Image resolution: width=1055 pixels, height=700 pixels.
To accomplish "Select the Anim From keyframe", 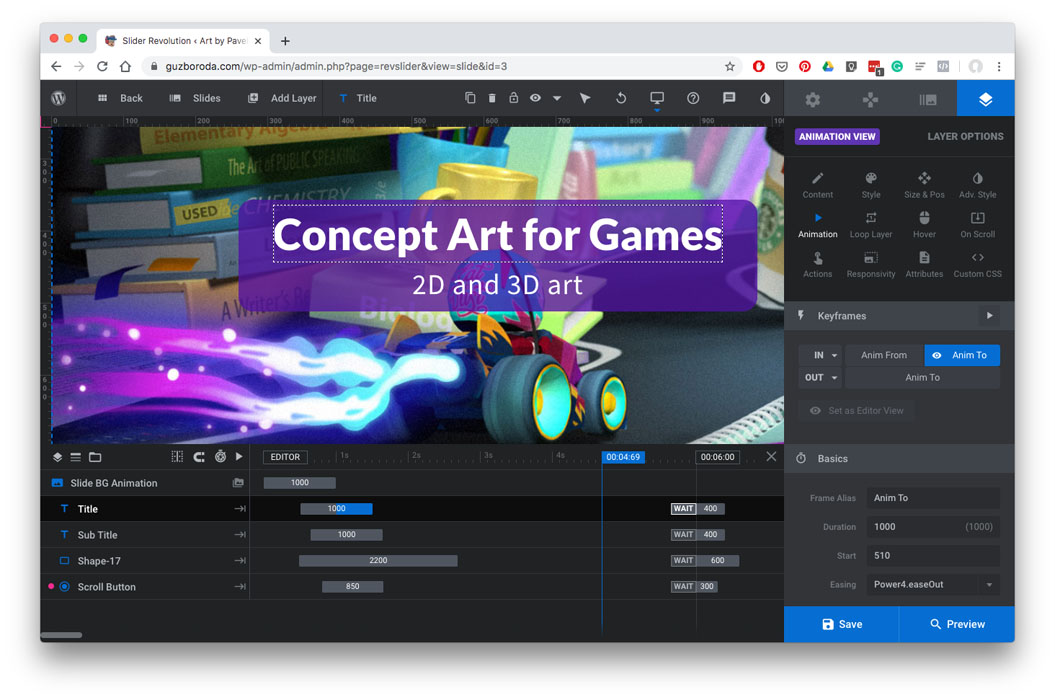I will (883, 355).
